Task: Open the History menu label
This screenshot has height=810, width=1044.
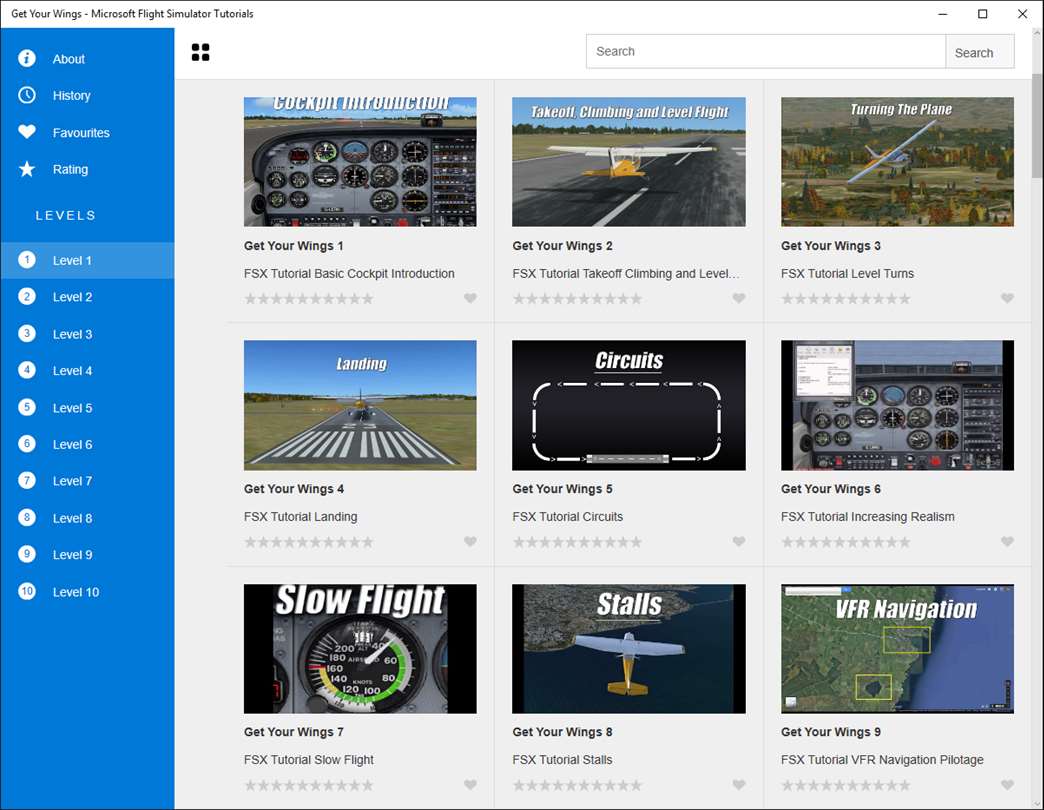Action: 71,96
